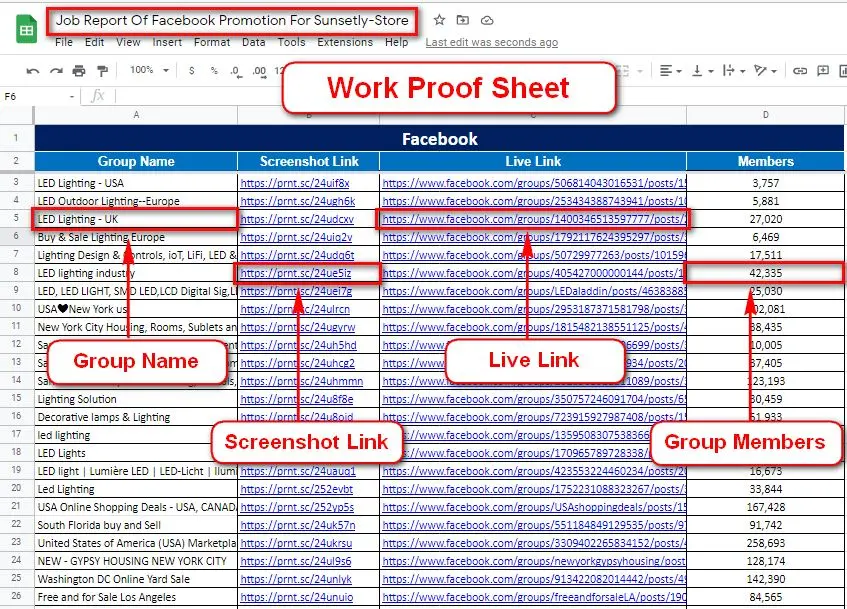Open the 100% zoom dropdown
The width and height of the screenshot is (847, 609).
[x=150, y=70]
